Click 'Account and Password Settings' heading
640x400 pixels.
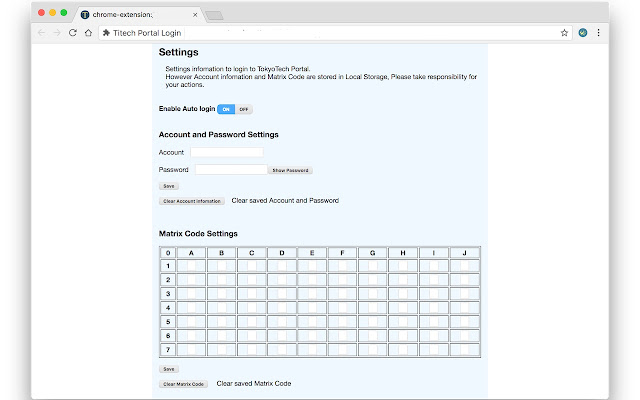[218, 135]
